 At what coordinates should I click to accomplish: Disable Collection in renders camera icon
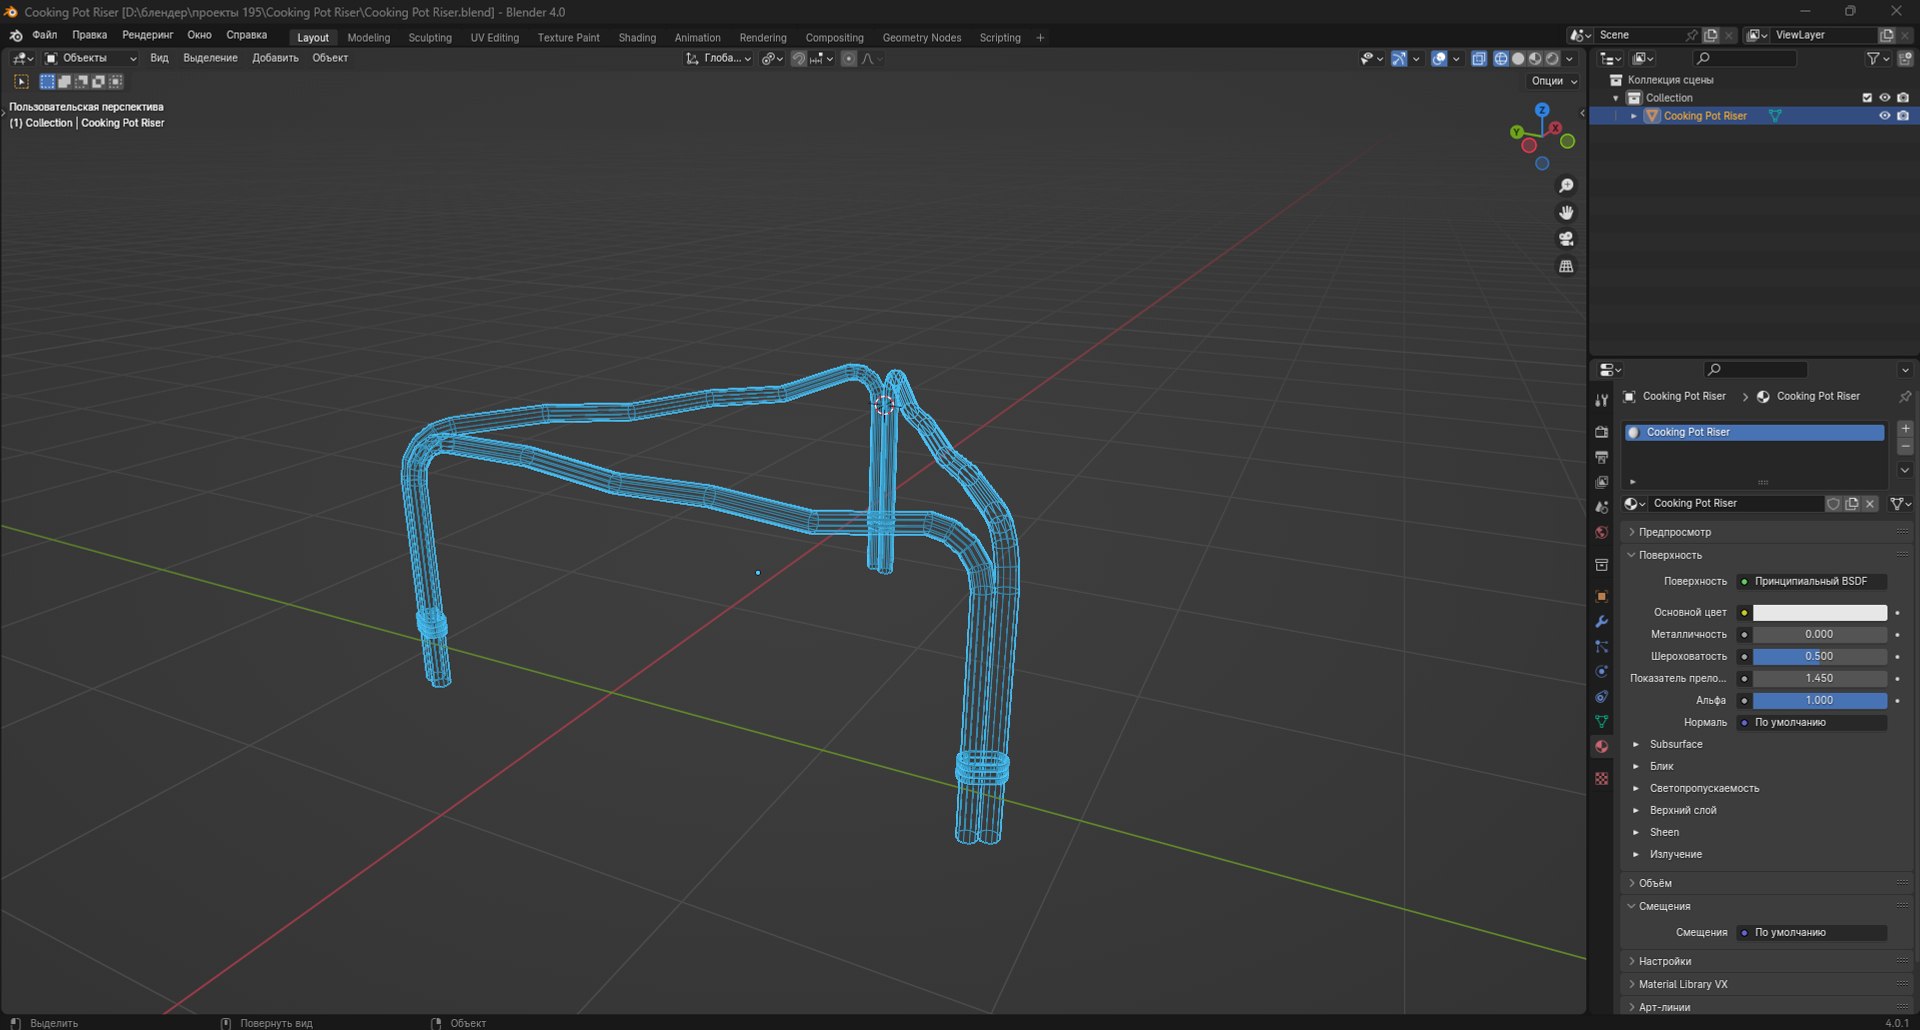[x=1903, y=98]
